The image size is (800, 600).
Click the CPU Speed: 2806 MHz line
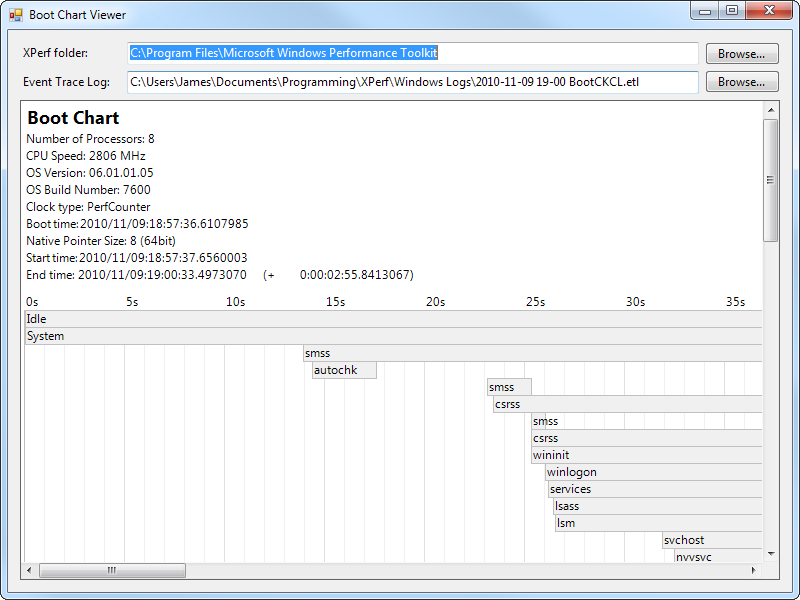[86, 156]
